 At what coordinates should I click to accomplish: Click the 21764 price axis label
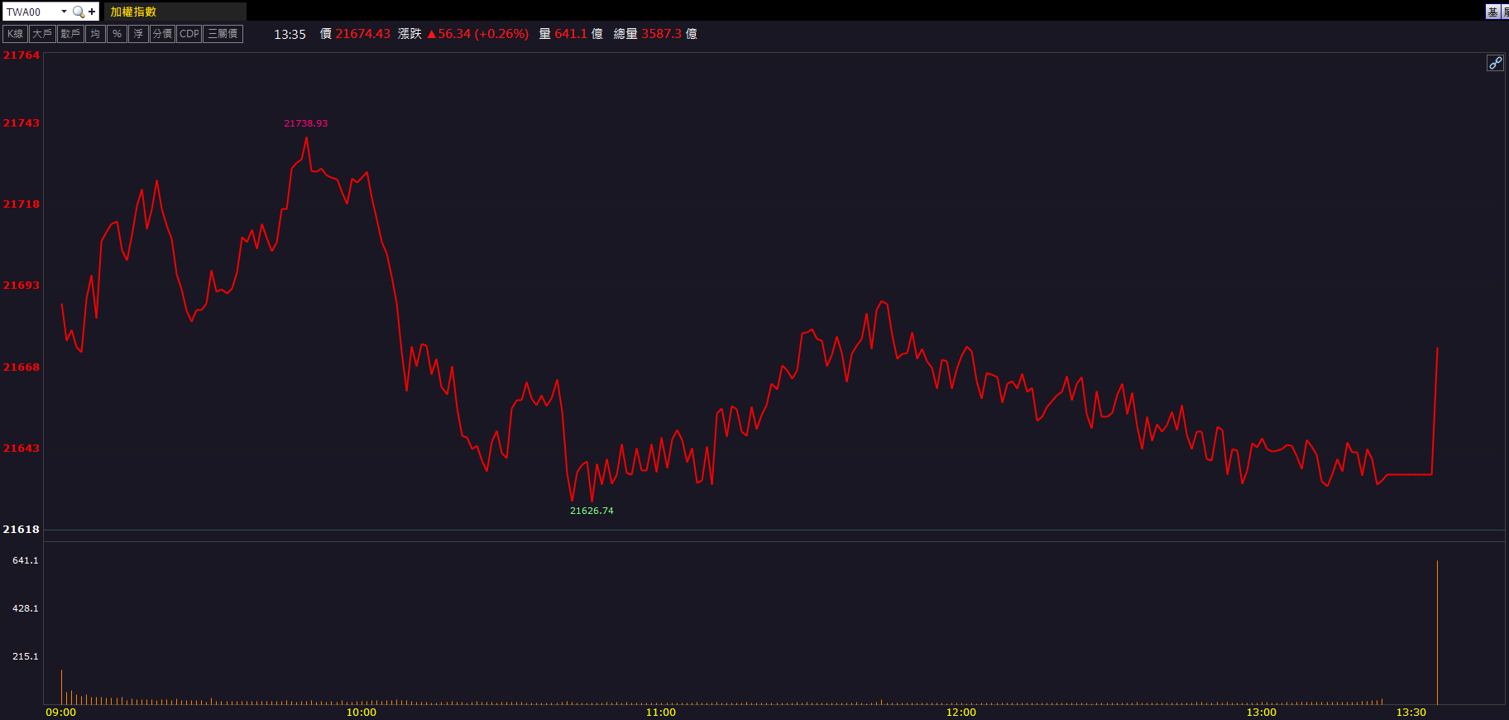coord(22,55)
